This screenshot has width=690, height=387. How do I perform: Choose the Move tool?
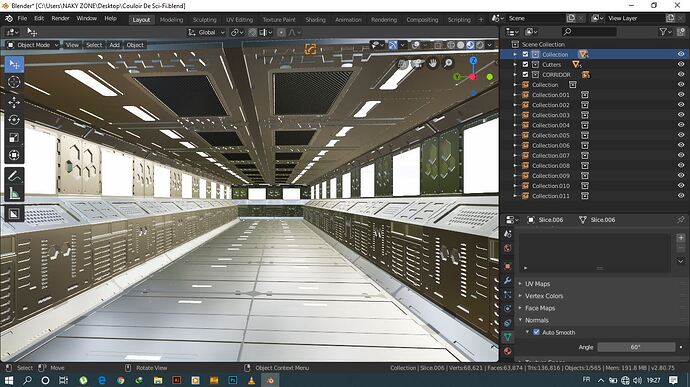pyautogui.click(x=14, y=102)
